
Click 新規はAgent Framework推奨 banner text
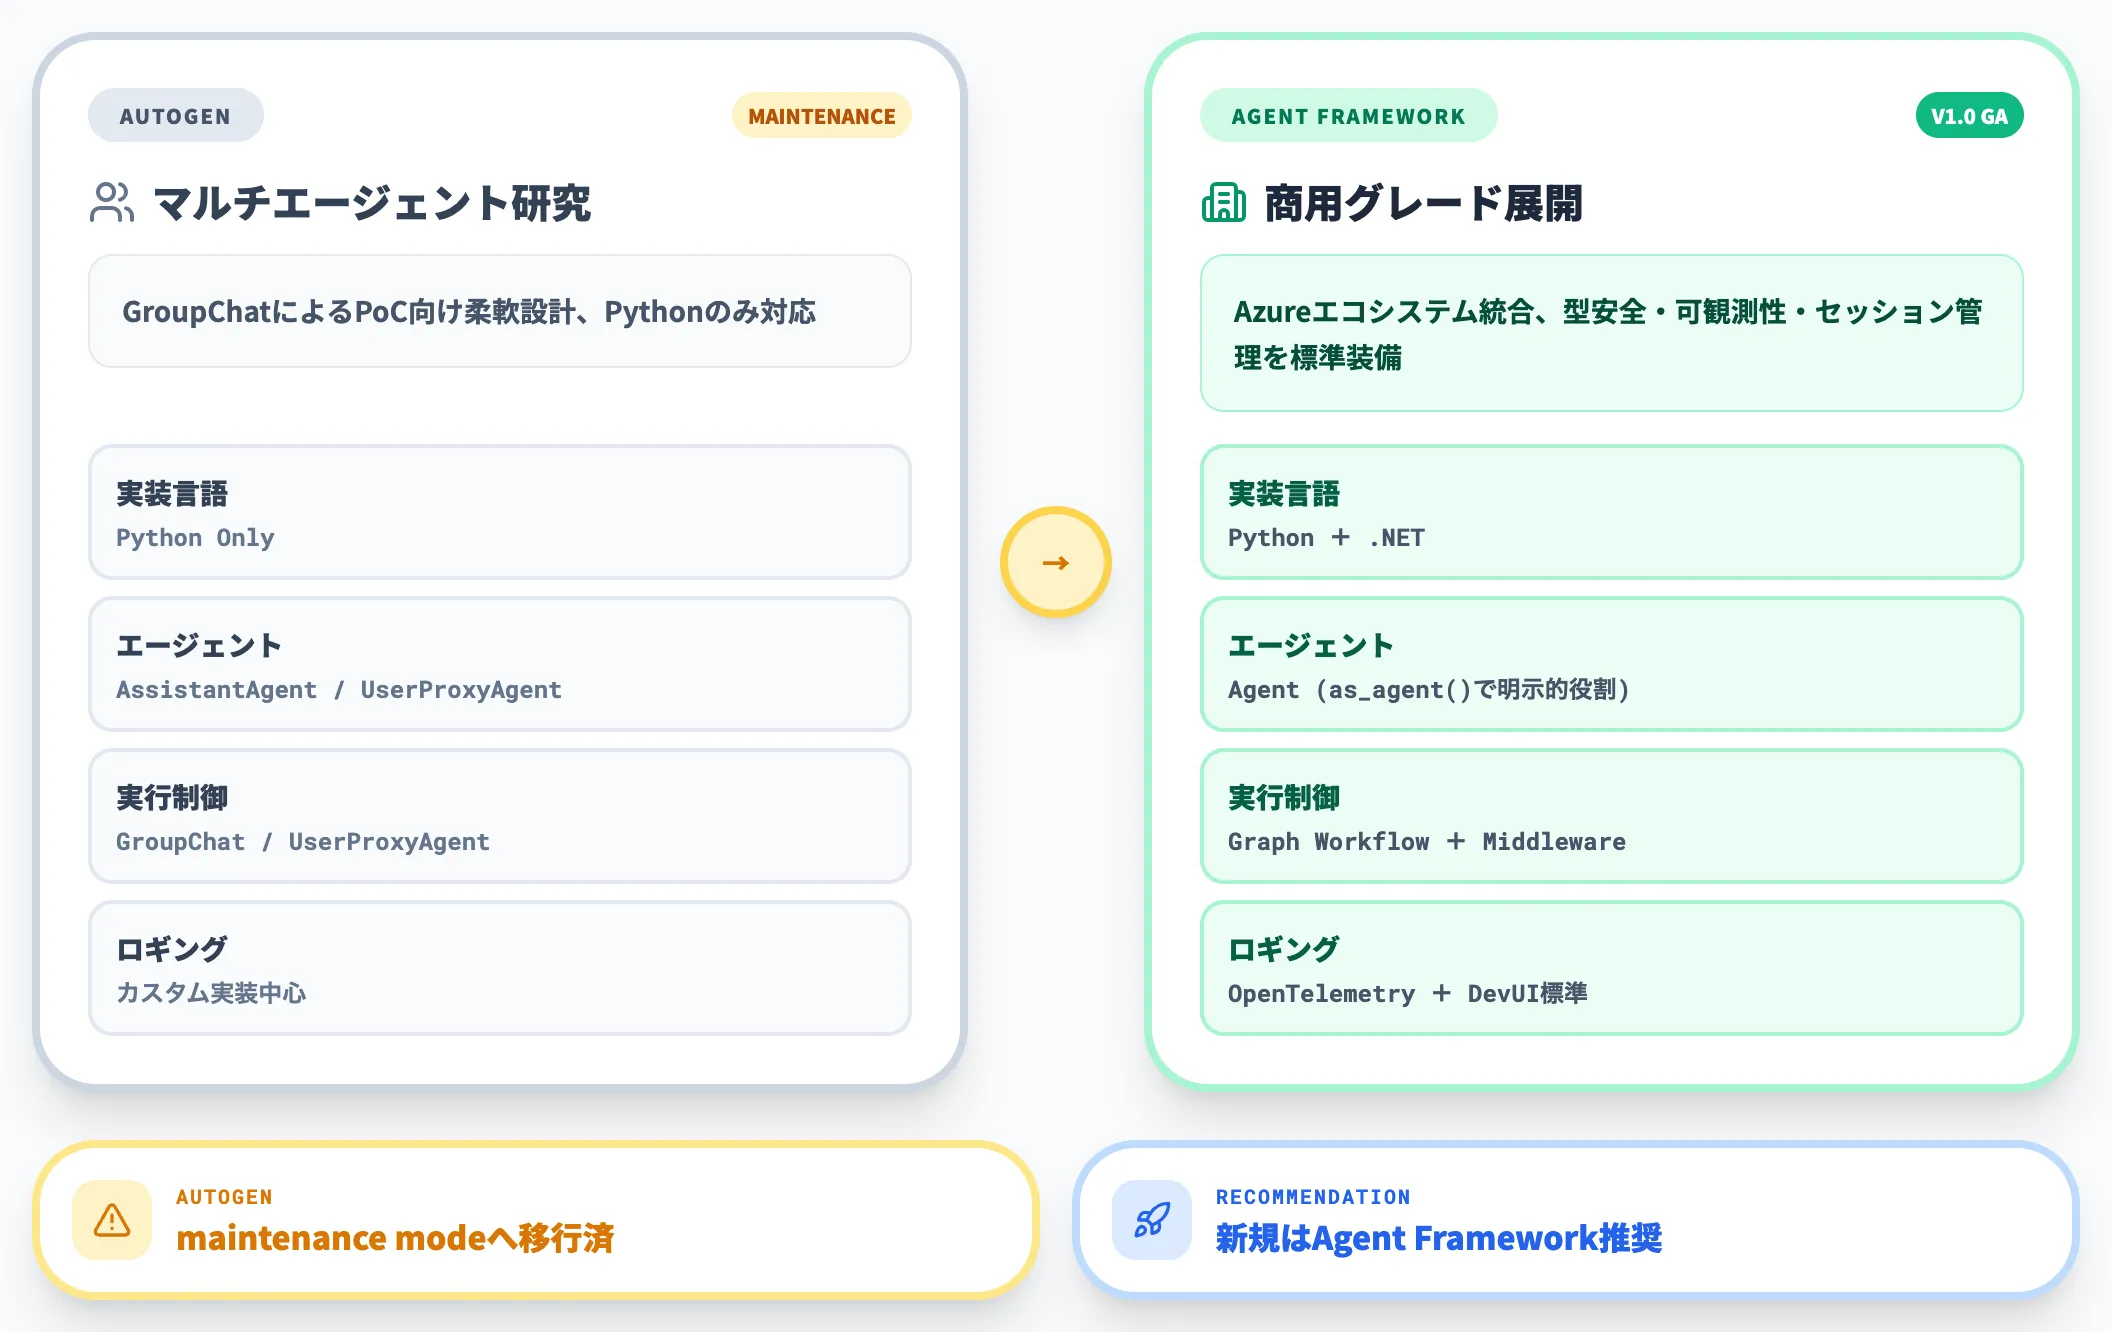pyautogui.click(x=1439, y=1238)
